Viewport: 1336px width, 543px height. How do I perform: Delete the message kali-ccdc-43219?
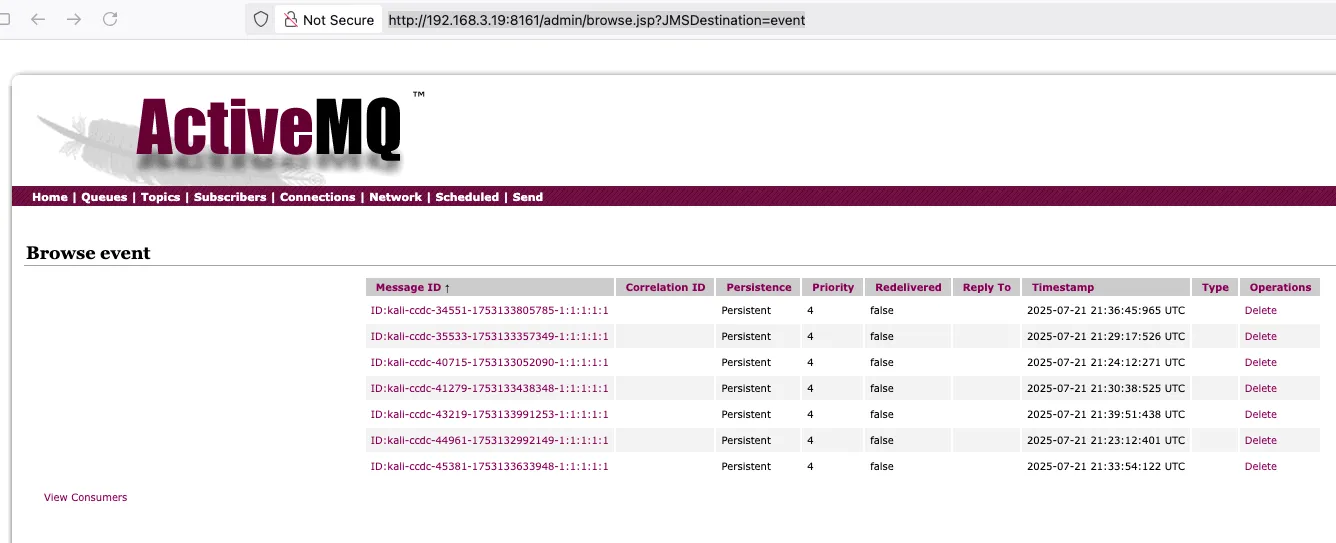[1260, 414]
